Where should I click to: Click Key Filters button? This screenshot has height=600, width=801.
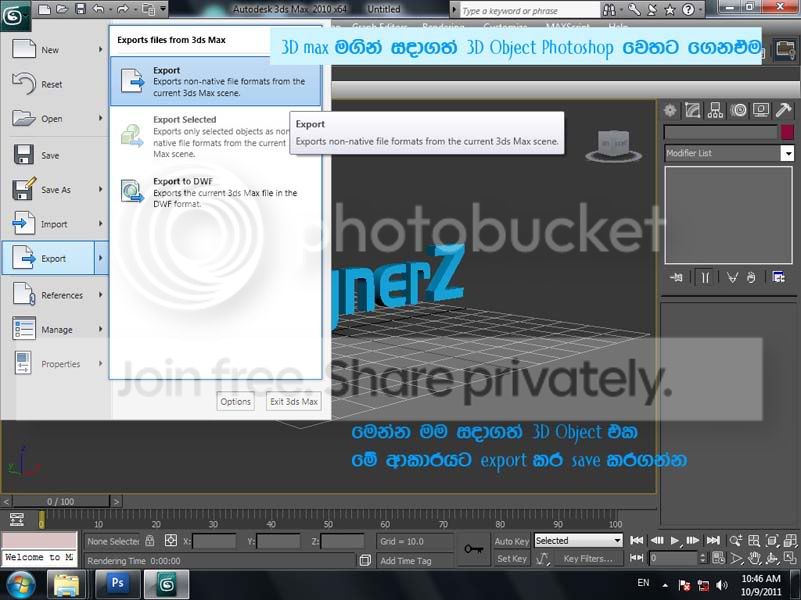tap(587, 559)
